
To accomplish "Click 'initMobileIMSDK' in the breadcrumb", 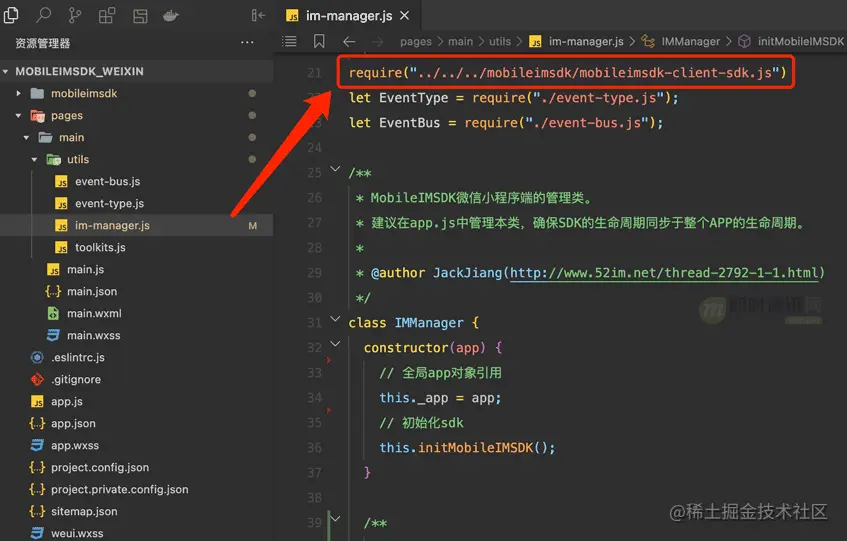I will point(800,42).
